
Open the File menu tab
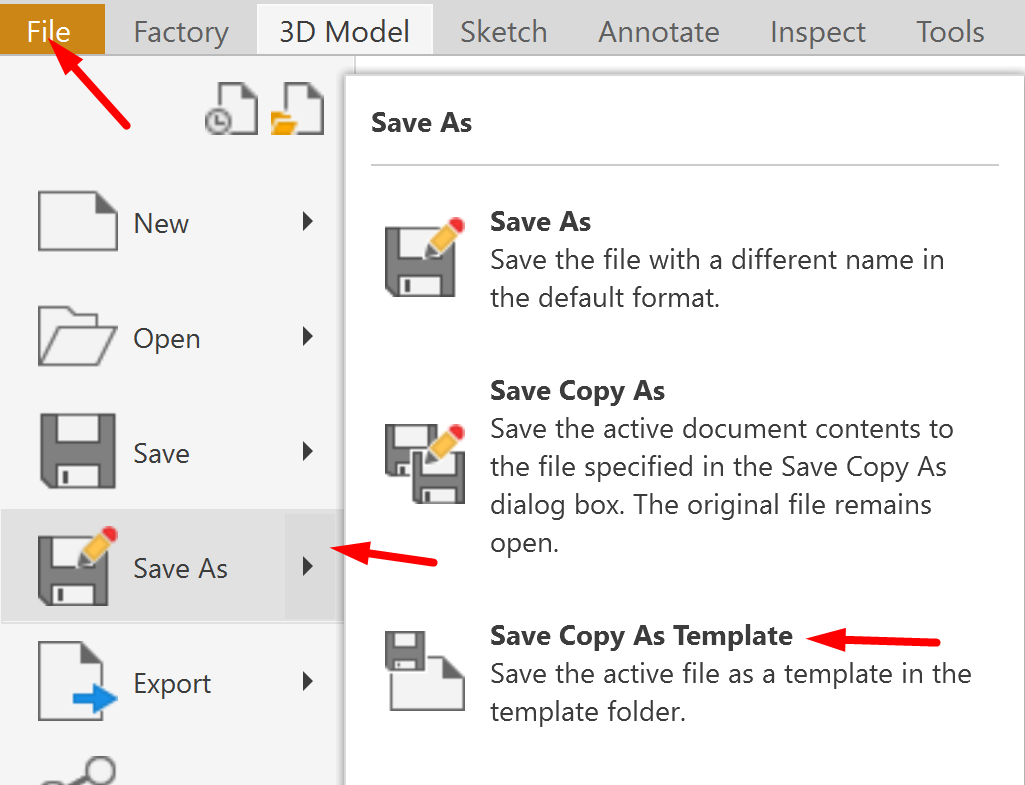(x=49, y=31)
